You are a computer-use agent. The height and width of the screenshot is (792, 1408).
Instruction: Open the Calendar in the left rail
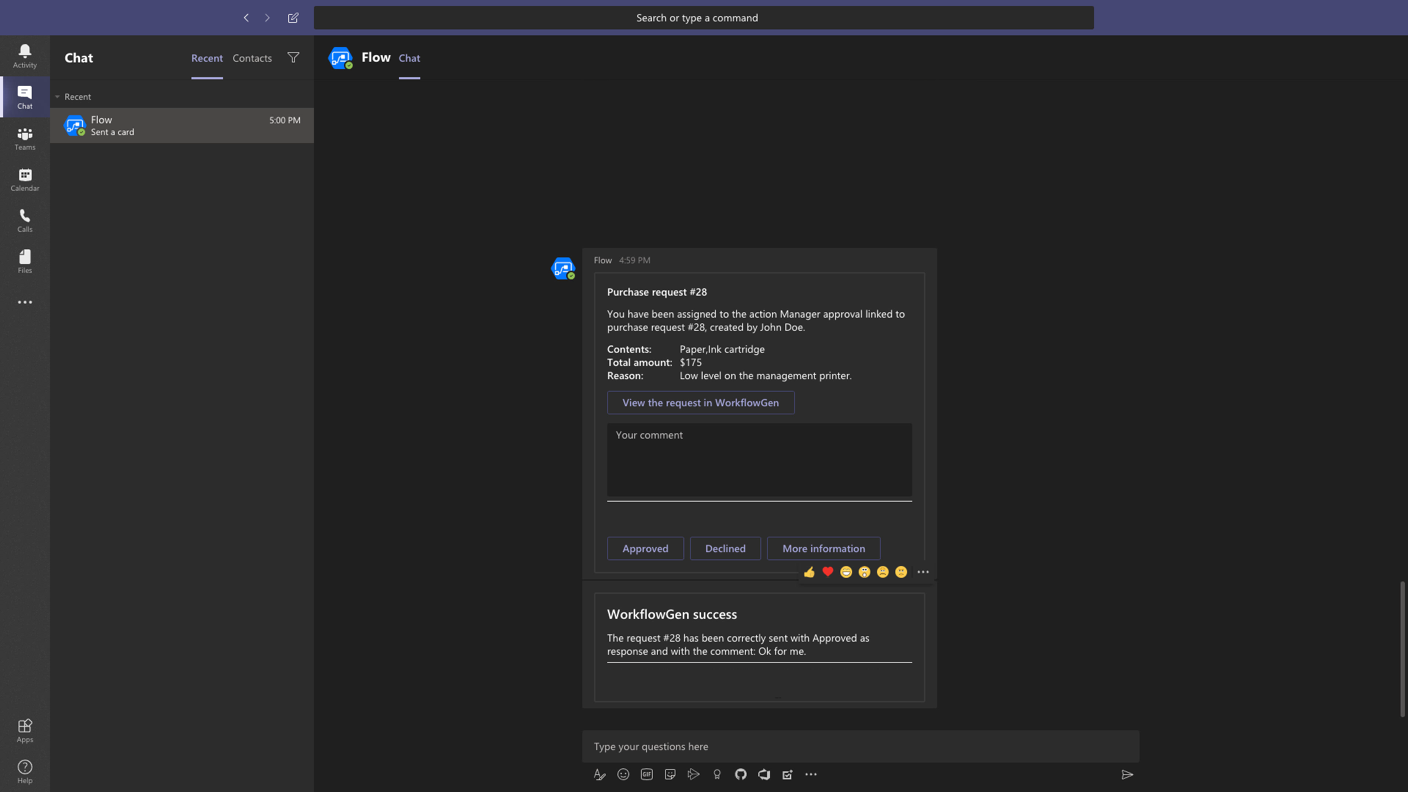[25, 179]
